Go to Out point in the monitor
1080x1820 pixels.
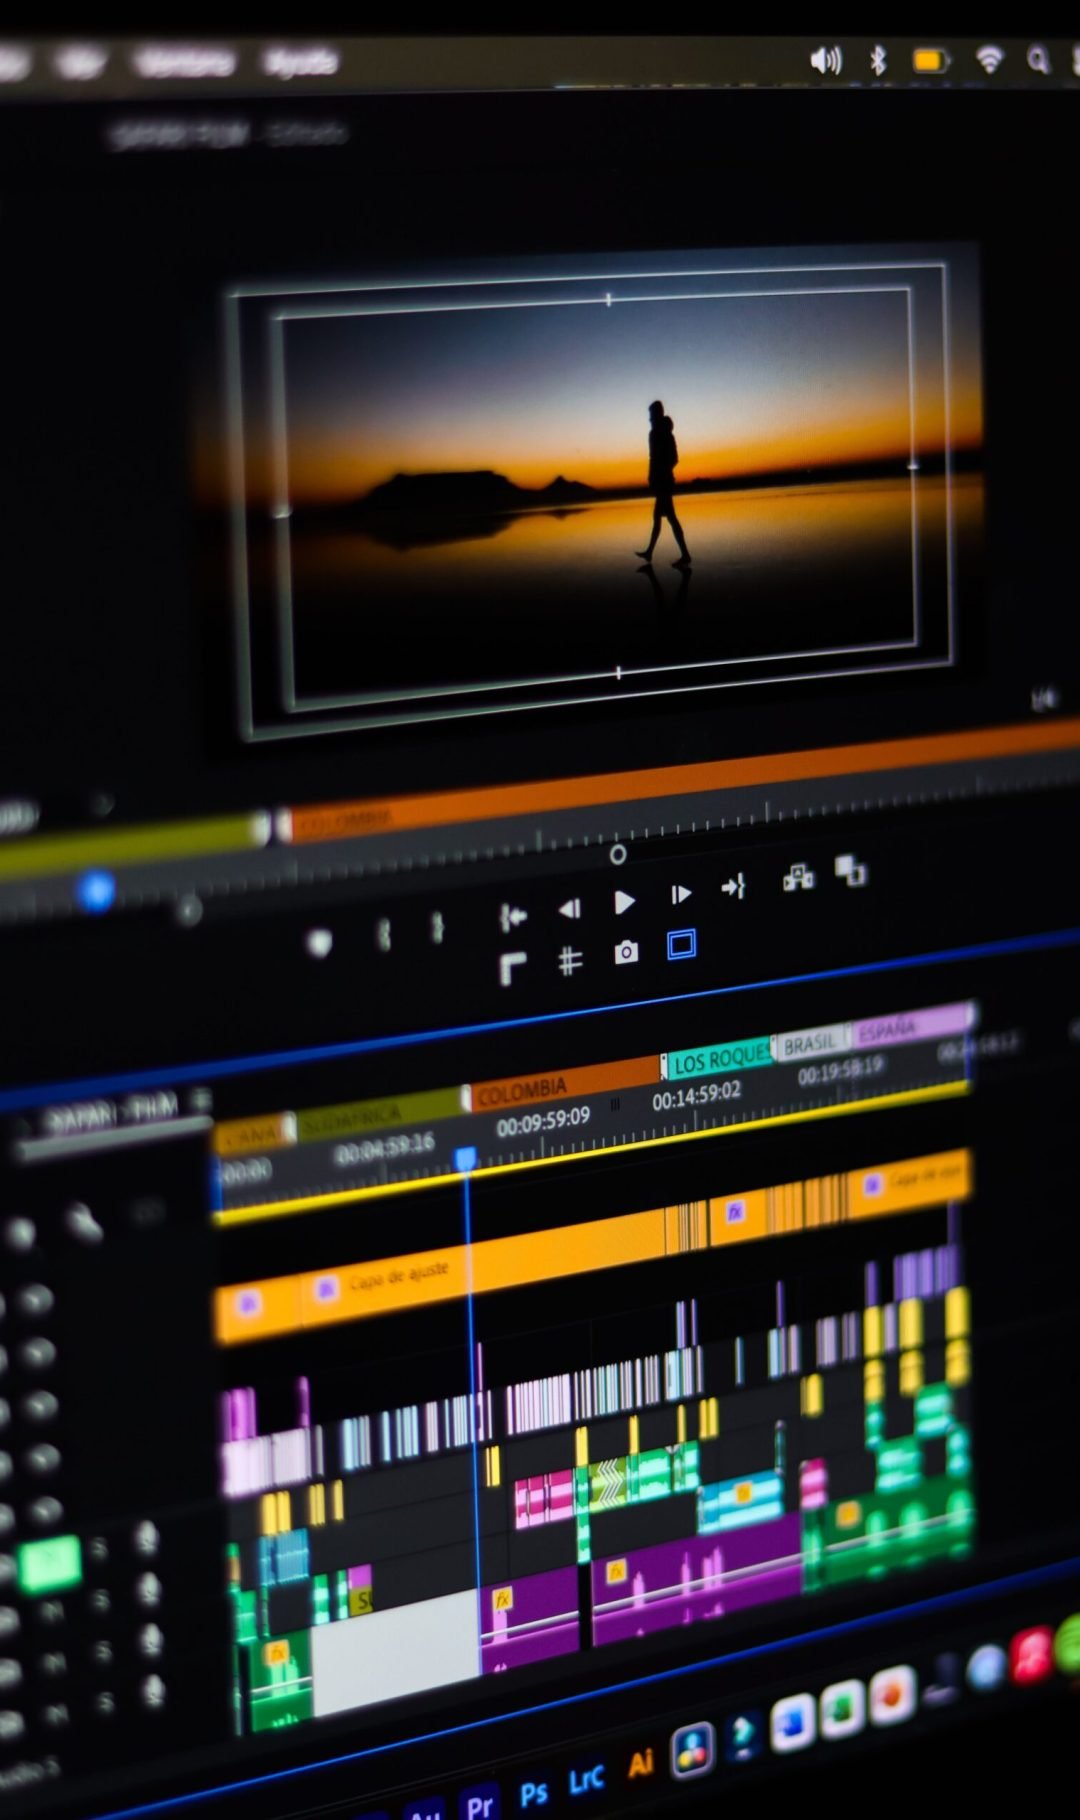[734, 886]
